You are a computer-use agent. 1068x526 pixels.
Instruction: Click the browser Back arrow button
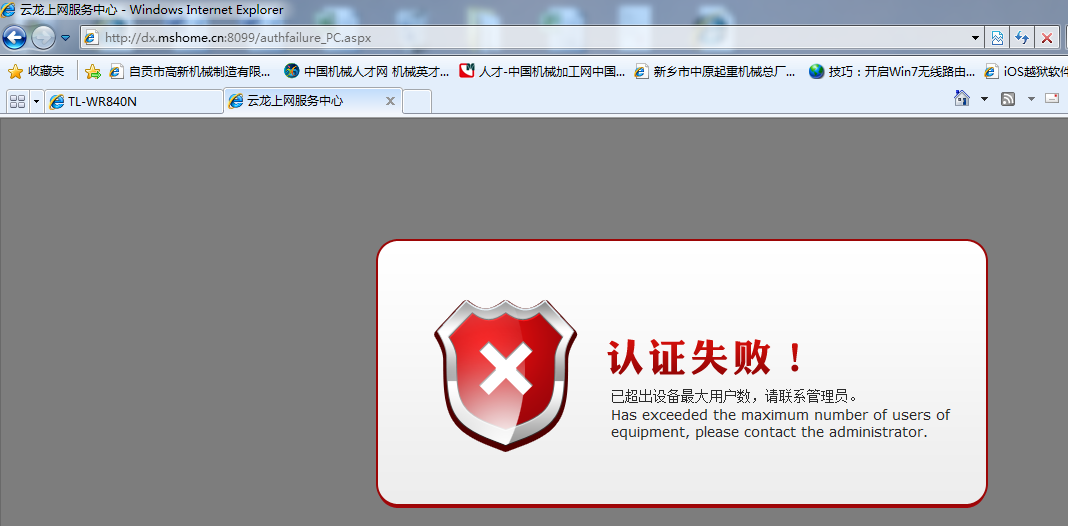point(14,37)
